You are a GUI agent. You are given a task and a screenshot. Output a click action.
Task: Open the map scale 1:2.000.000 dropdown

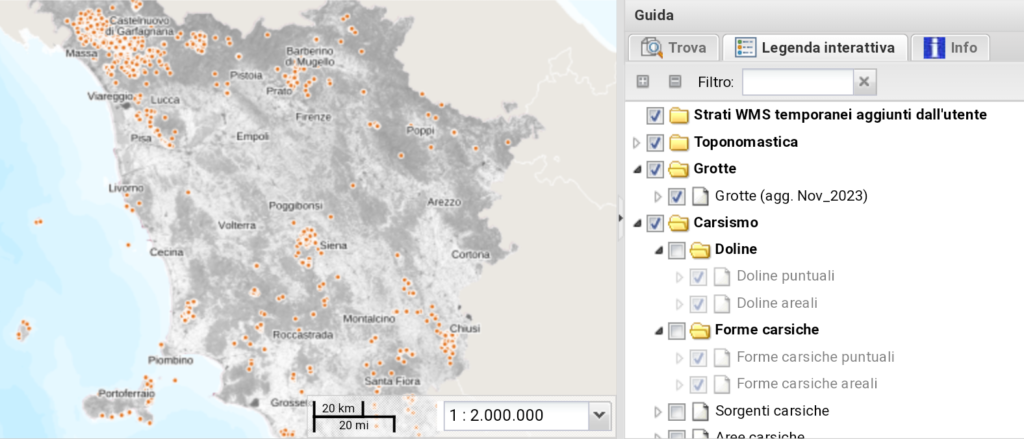coord(599,415)
